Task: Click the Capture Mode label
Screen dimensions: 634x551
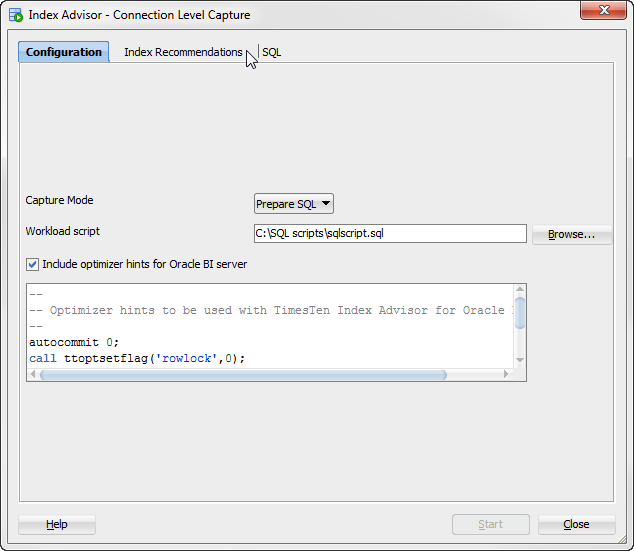Action: pyautogui.click(x=59, y=200)
